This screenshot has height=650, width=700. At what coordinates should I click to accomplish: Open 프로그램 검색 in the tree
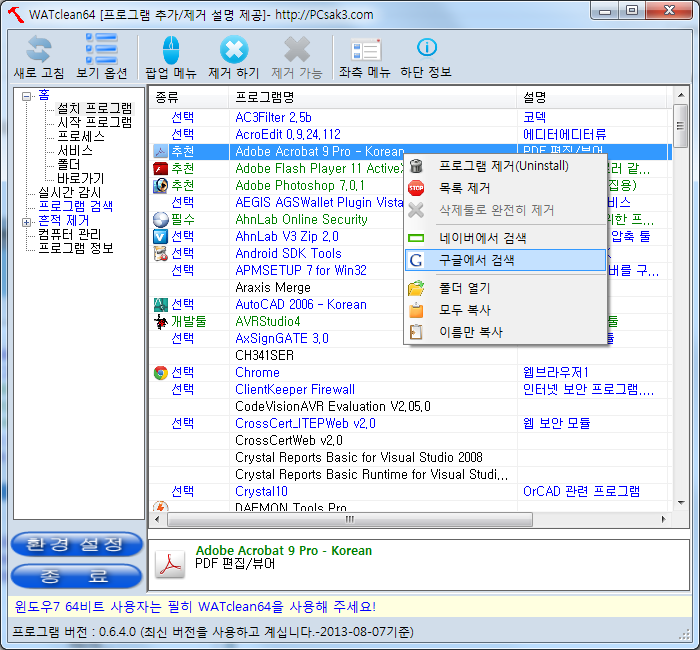pyautogui.click(x=75, y=206)
